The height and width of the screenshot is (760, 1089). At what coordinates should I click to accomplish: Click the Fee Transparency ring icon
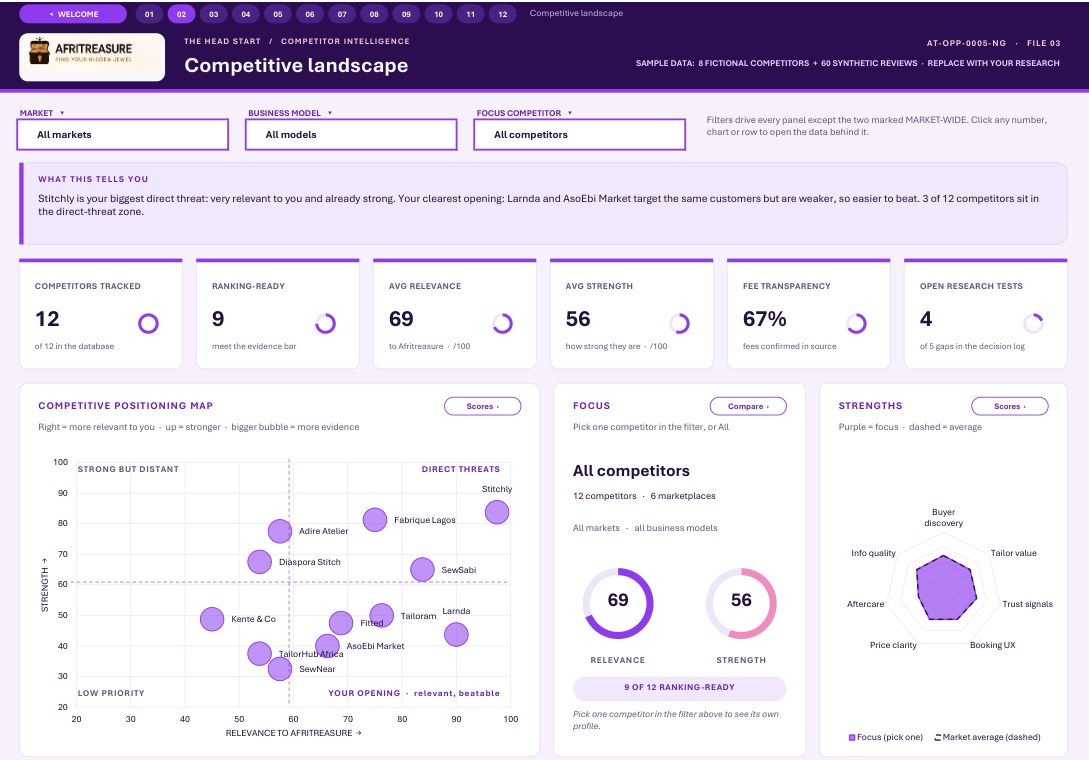click(x=856, y=324)
